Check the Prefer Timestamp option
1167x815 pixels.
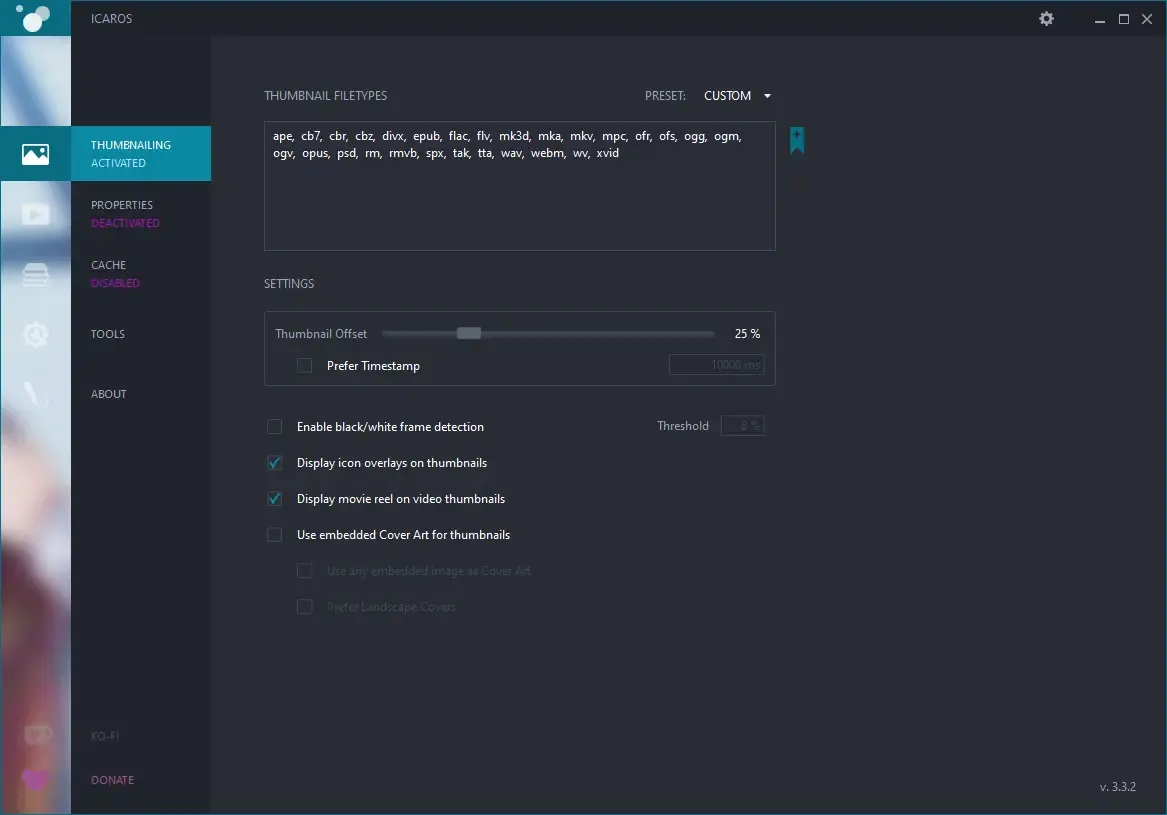[305, 366]
